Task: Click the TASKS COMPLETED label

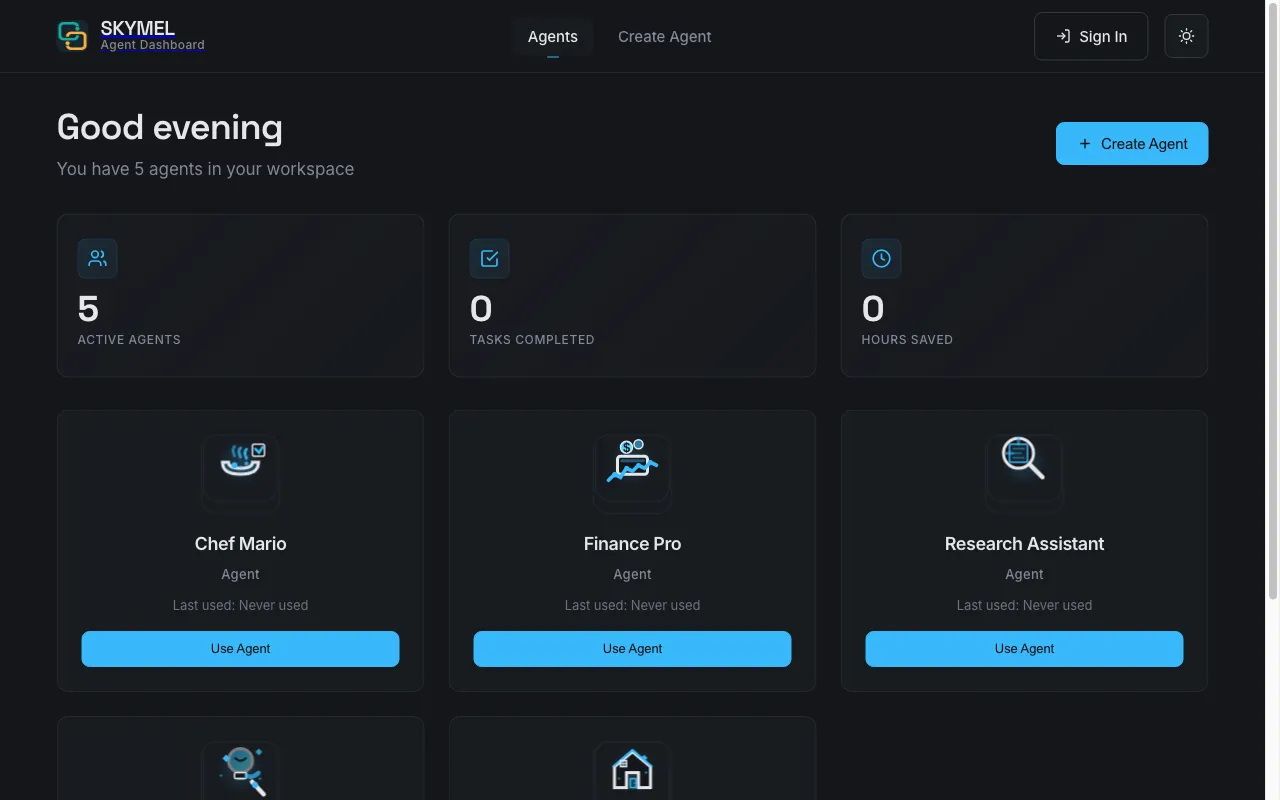Action: click(532, 340)
